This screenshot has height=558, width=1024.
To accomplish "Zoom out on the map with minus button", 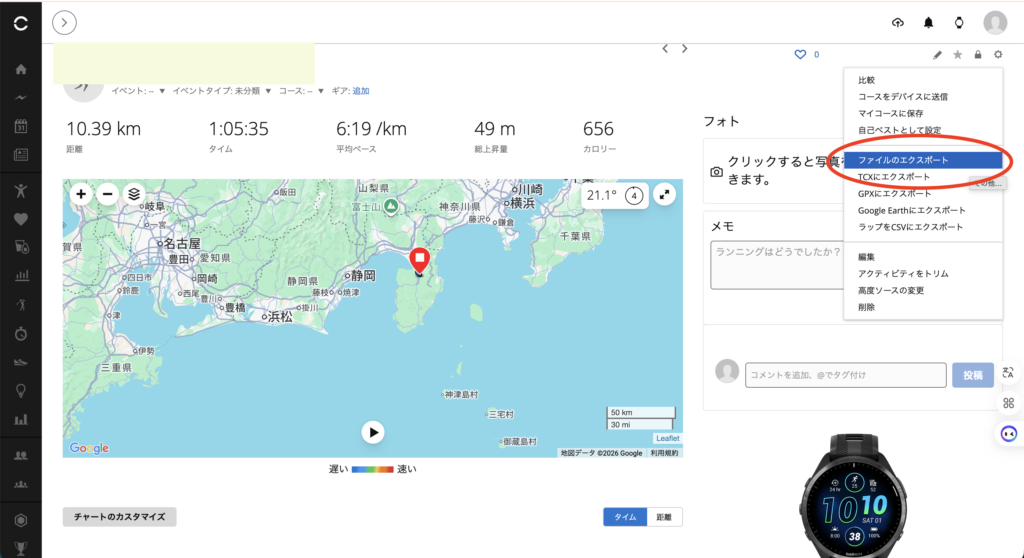I will [108, 194].
